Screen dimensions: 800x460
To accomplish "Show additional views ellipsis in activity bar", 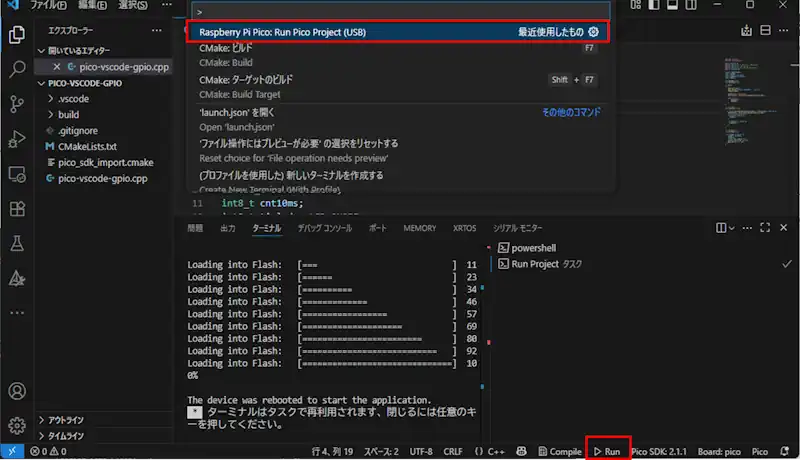I will pos(17,313).
